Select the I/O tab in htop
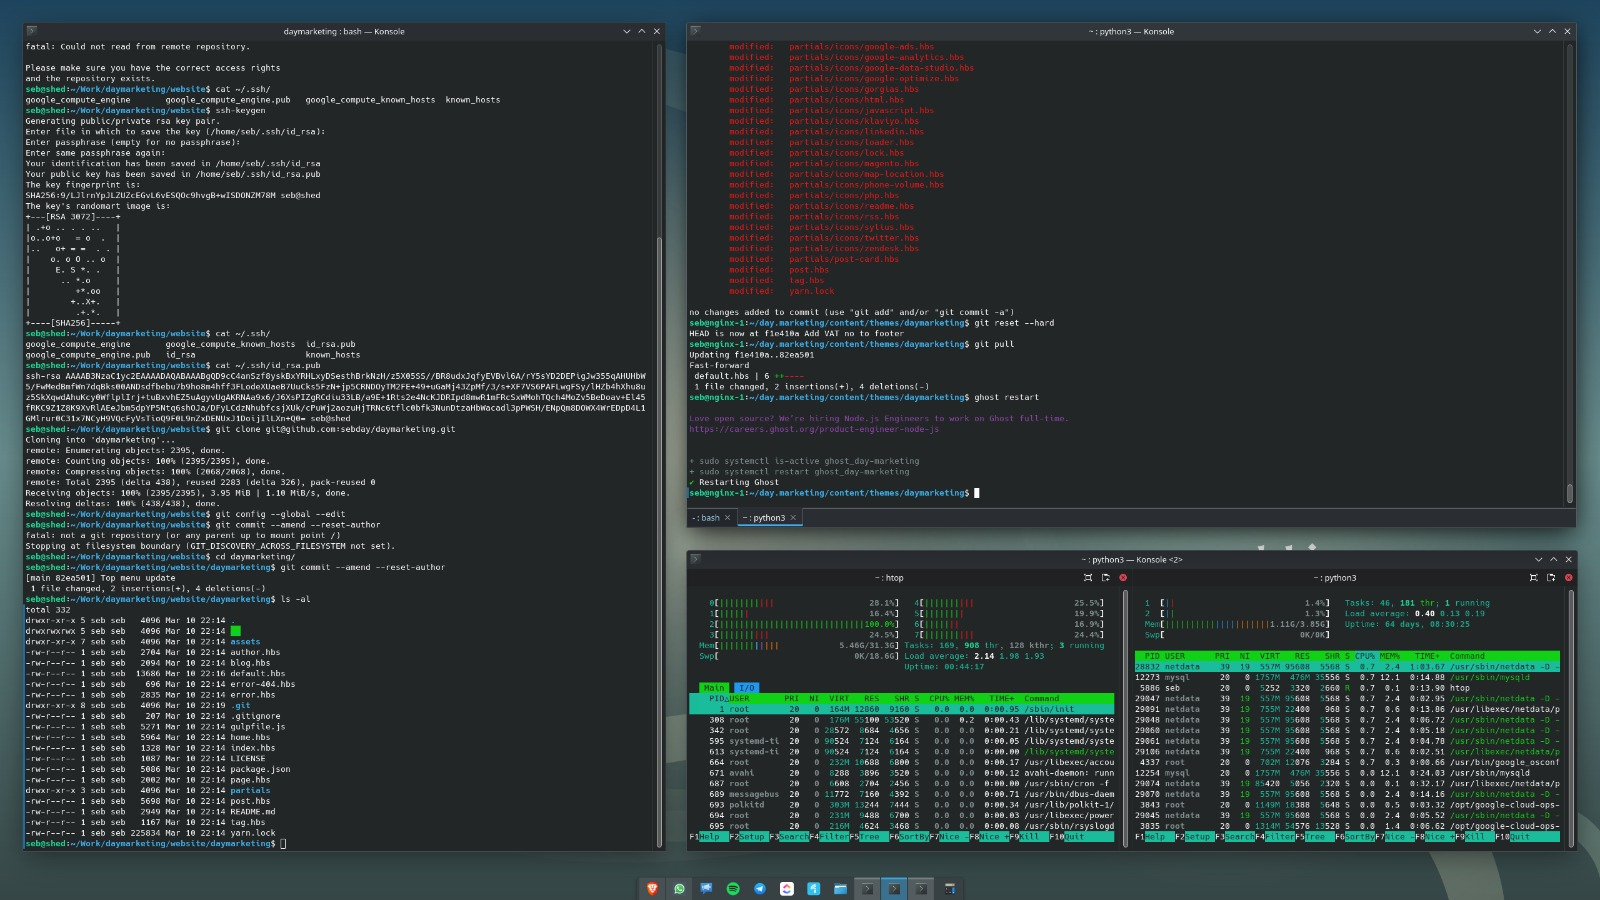Screen dimensions: 1600x900 coord(746,688)
